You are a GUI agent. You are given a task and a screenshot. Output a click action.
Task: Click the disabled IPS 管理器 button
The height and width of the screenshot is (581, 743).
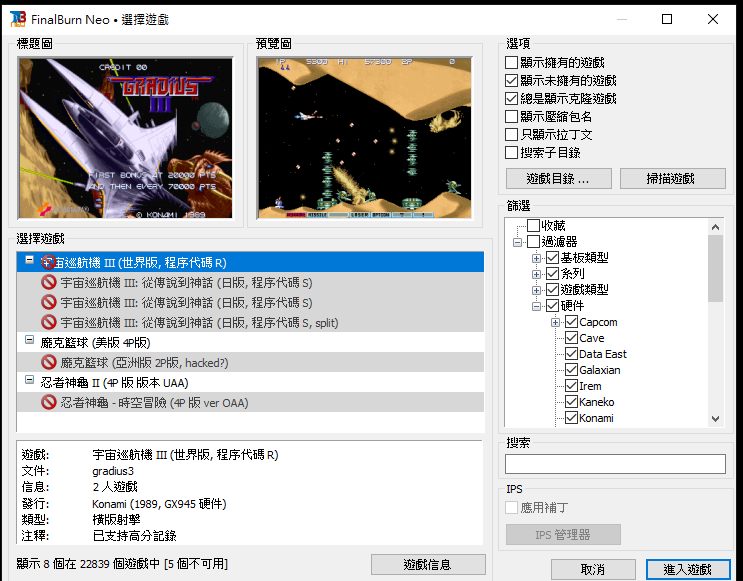(563, 535)
